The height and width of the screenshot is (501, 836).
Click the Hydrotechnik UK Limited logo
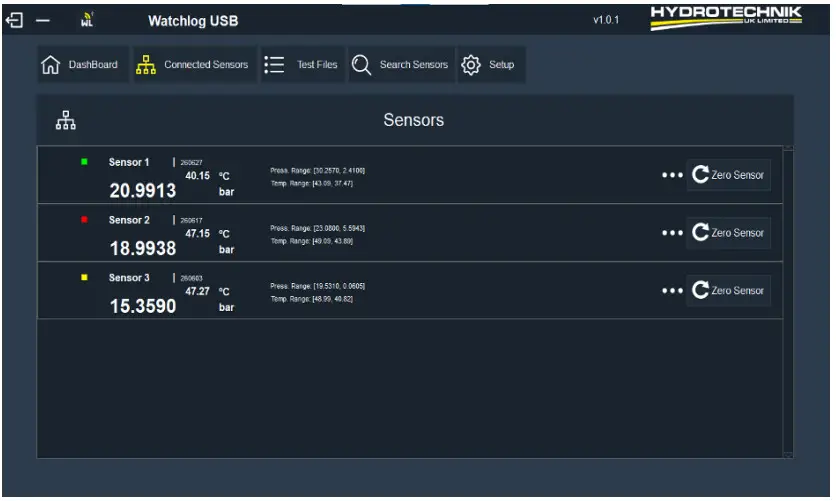click(x=726, y=18)
